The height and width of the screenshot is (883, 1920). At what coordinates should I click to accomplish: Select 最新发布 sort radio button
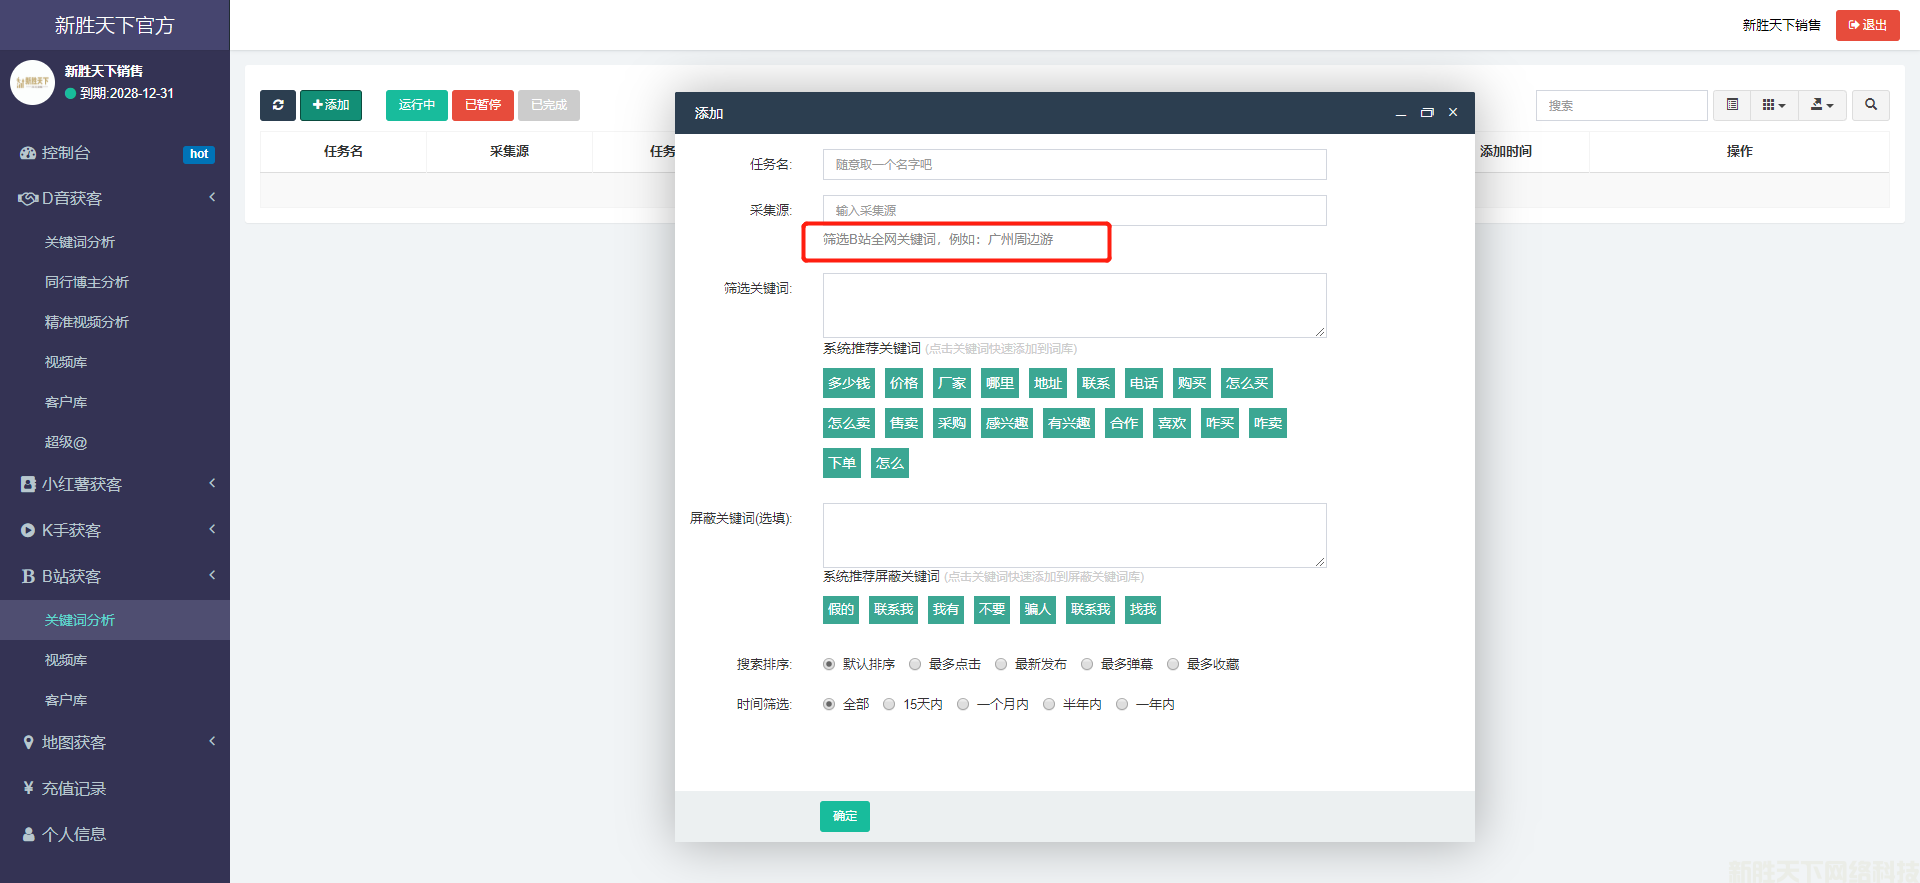1001,664
